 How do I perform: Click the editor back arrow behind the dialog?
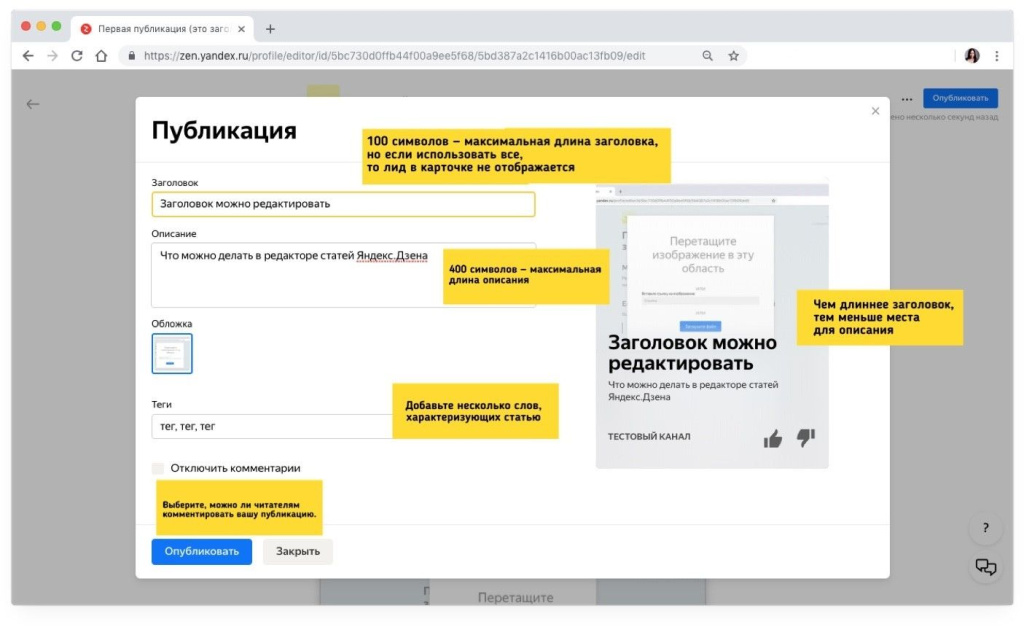33,104
